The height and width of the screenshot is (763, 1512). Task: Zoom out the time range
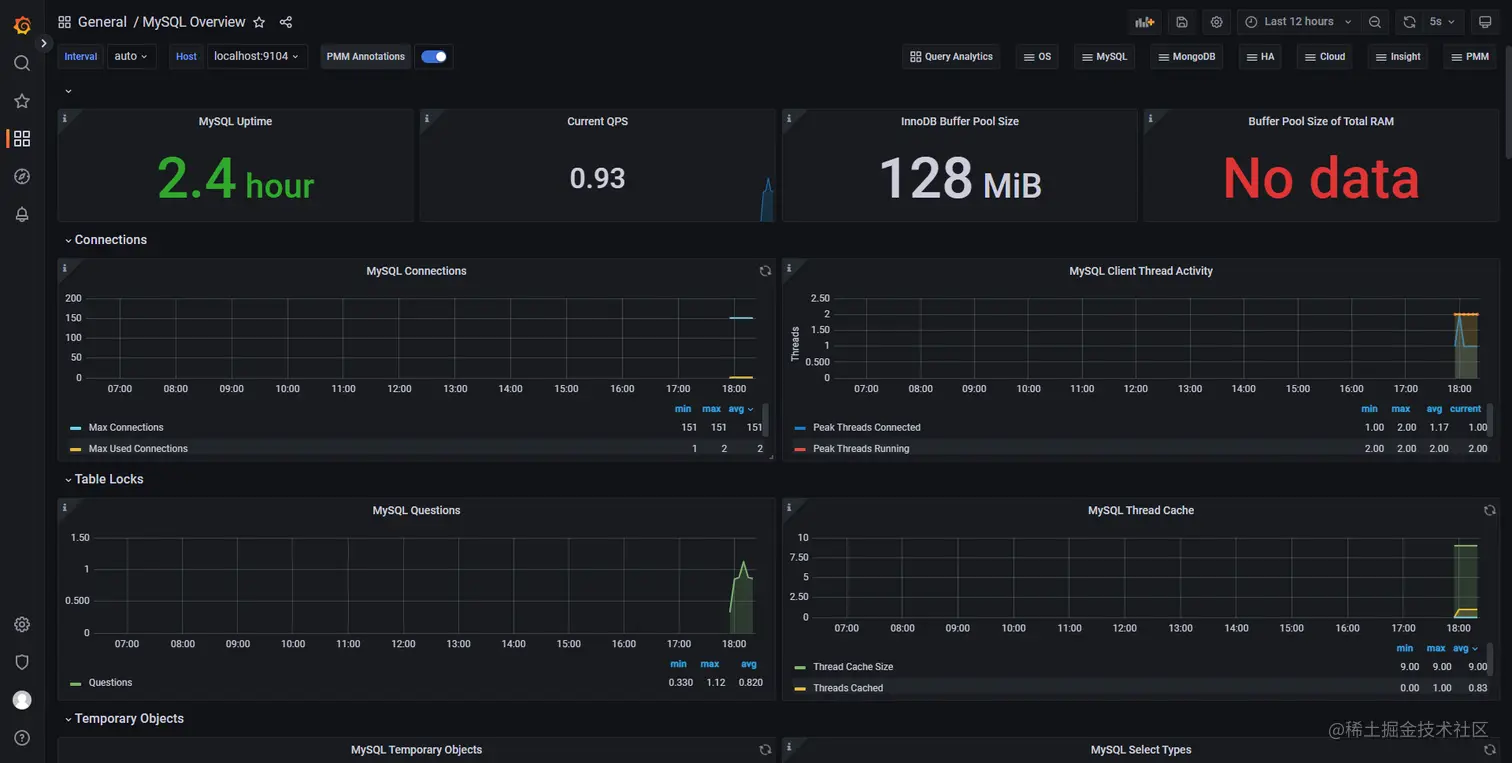tap(1375, 22)
